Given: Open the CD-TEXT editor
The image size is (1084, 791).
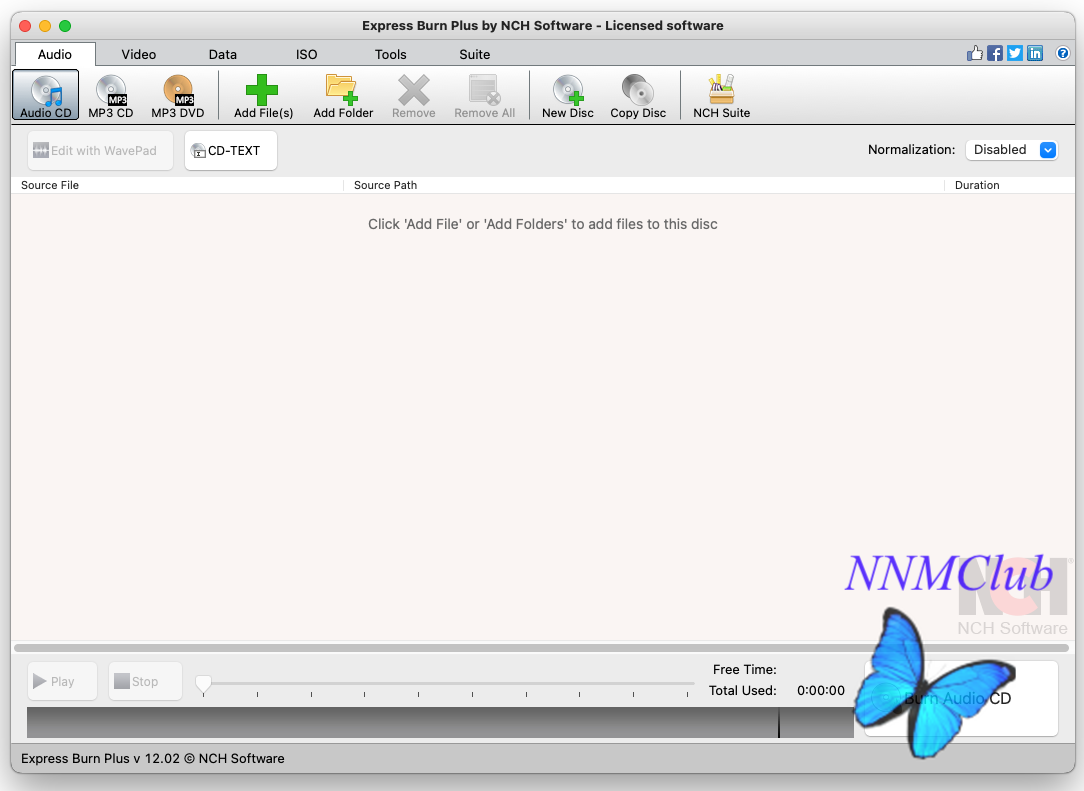Looking at the screenshot, I should 231,151.
